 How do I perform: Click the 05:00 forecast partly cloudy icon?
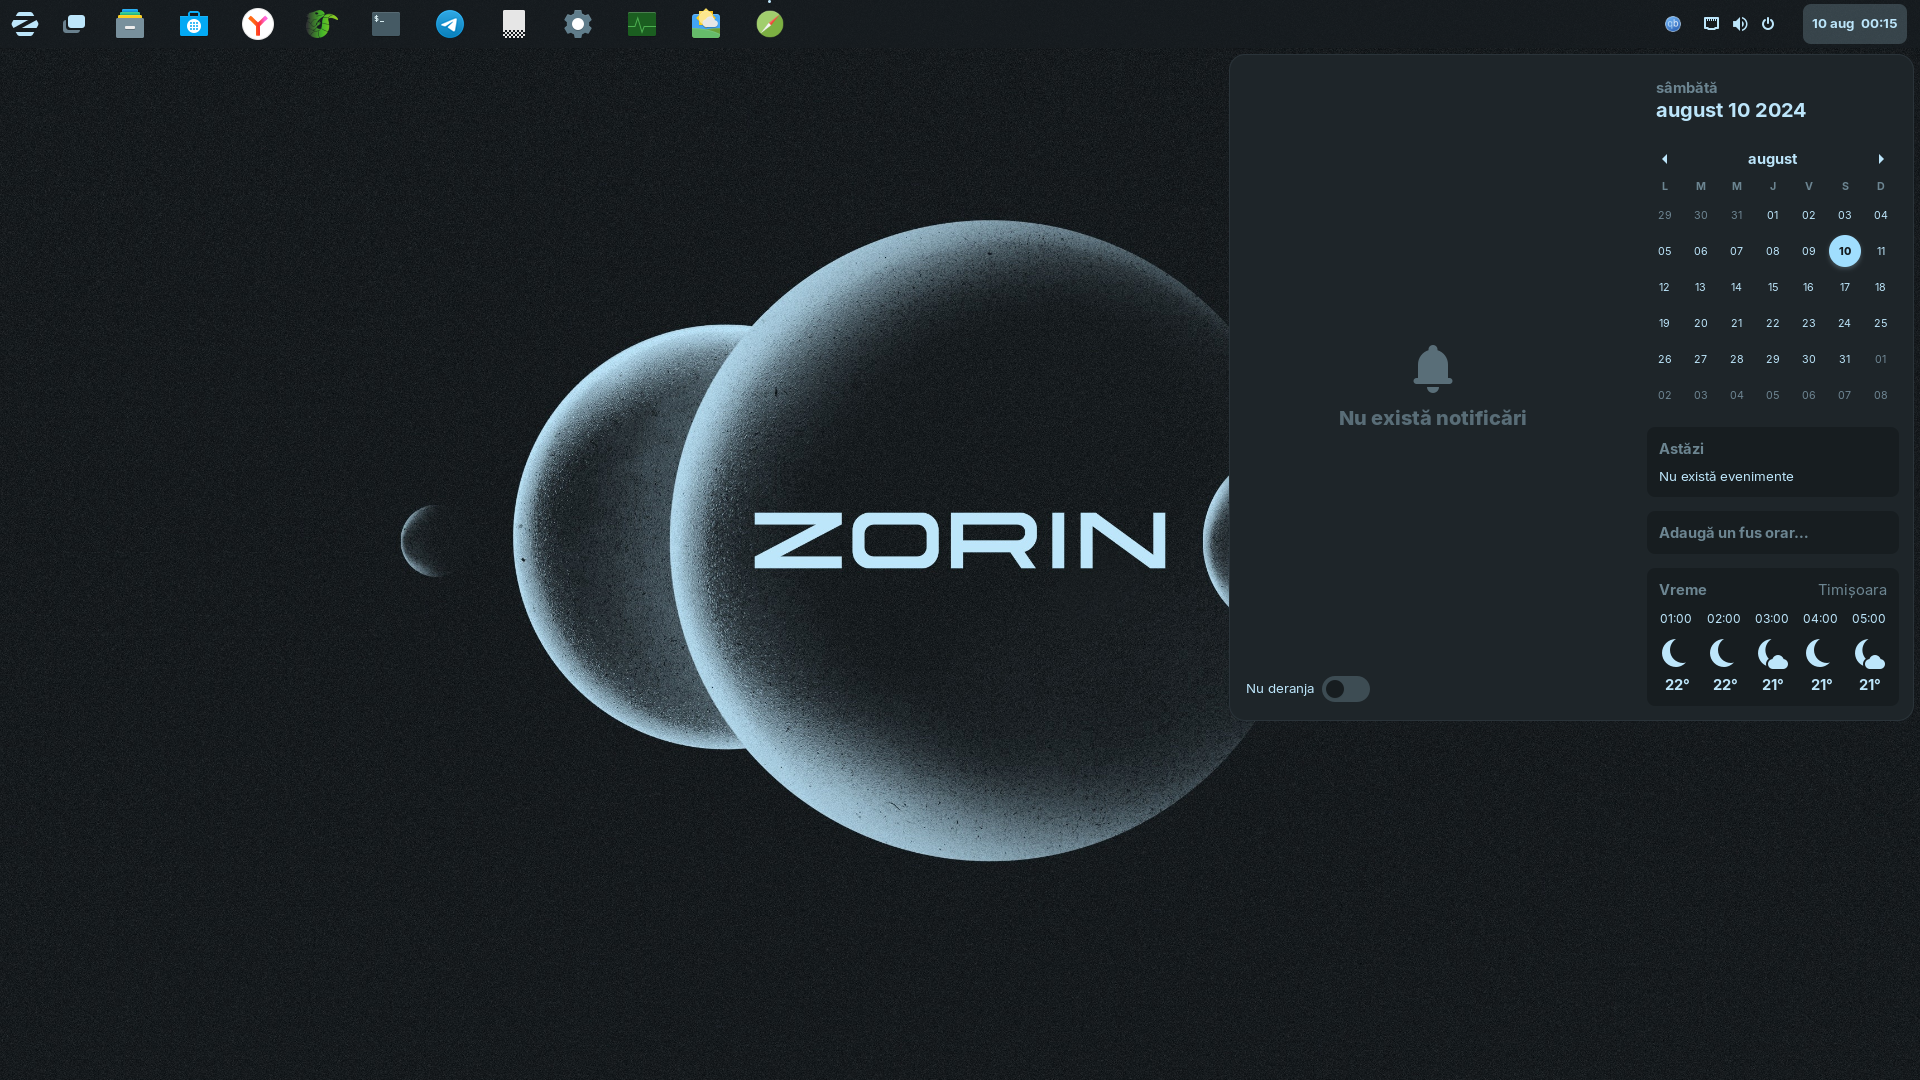pos(1869,654)
